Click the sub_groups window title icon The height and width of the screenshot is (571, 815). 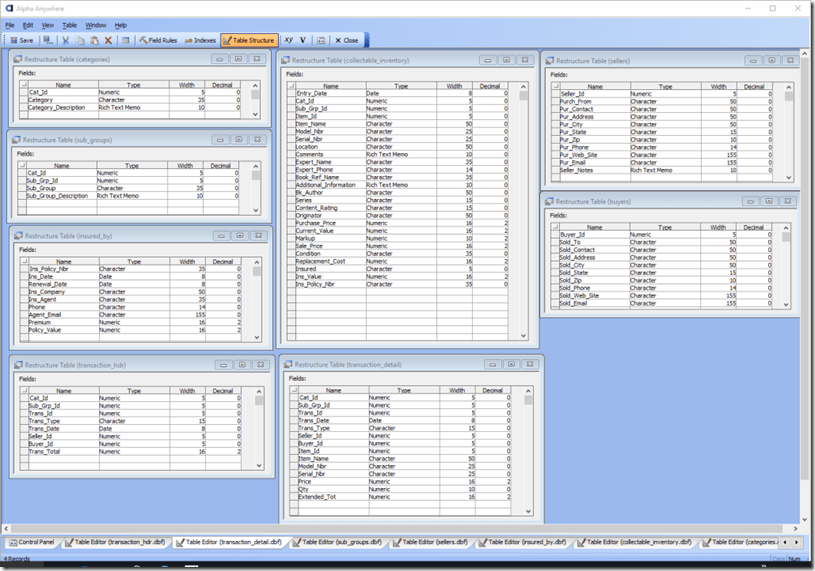coord(16,140)
